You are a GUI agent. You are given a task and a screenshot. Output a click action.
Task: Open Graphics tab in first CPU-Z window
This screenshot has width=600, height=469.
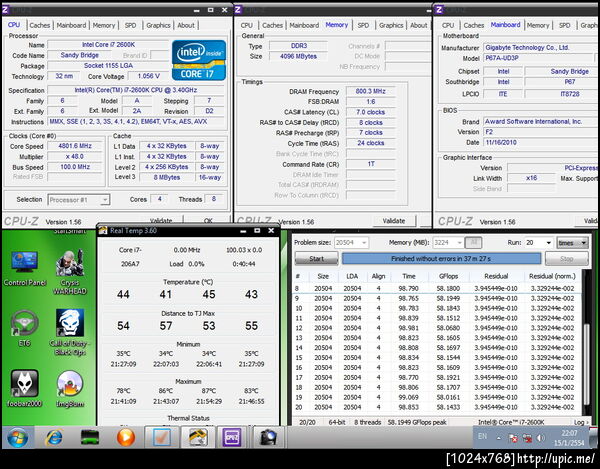(158, 25)
